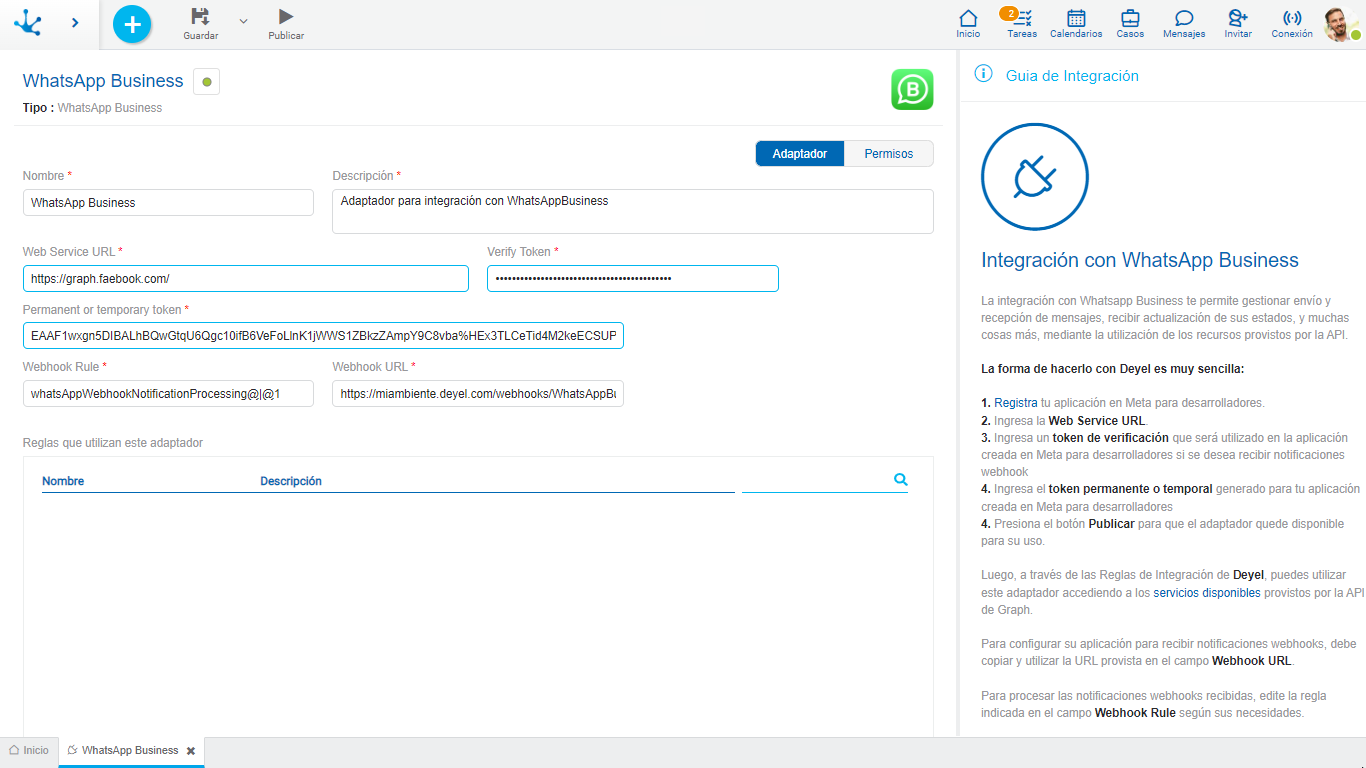Click the rules search magnifier icon
Viewport: 1366px width, 768px height.
901,480
